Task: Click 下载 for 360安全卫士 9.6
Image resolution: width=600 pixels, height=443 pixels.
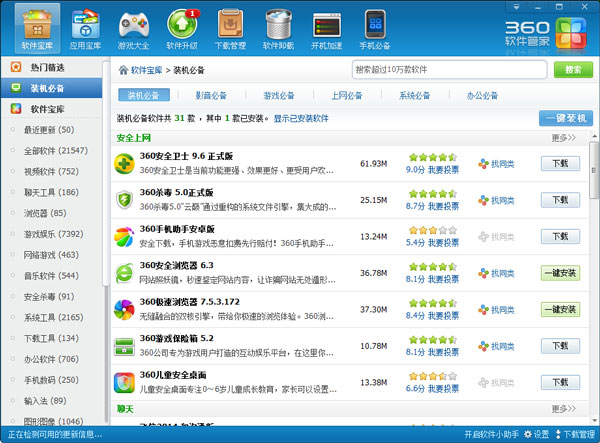Action: coord(560,164)
